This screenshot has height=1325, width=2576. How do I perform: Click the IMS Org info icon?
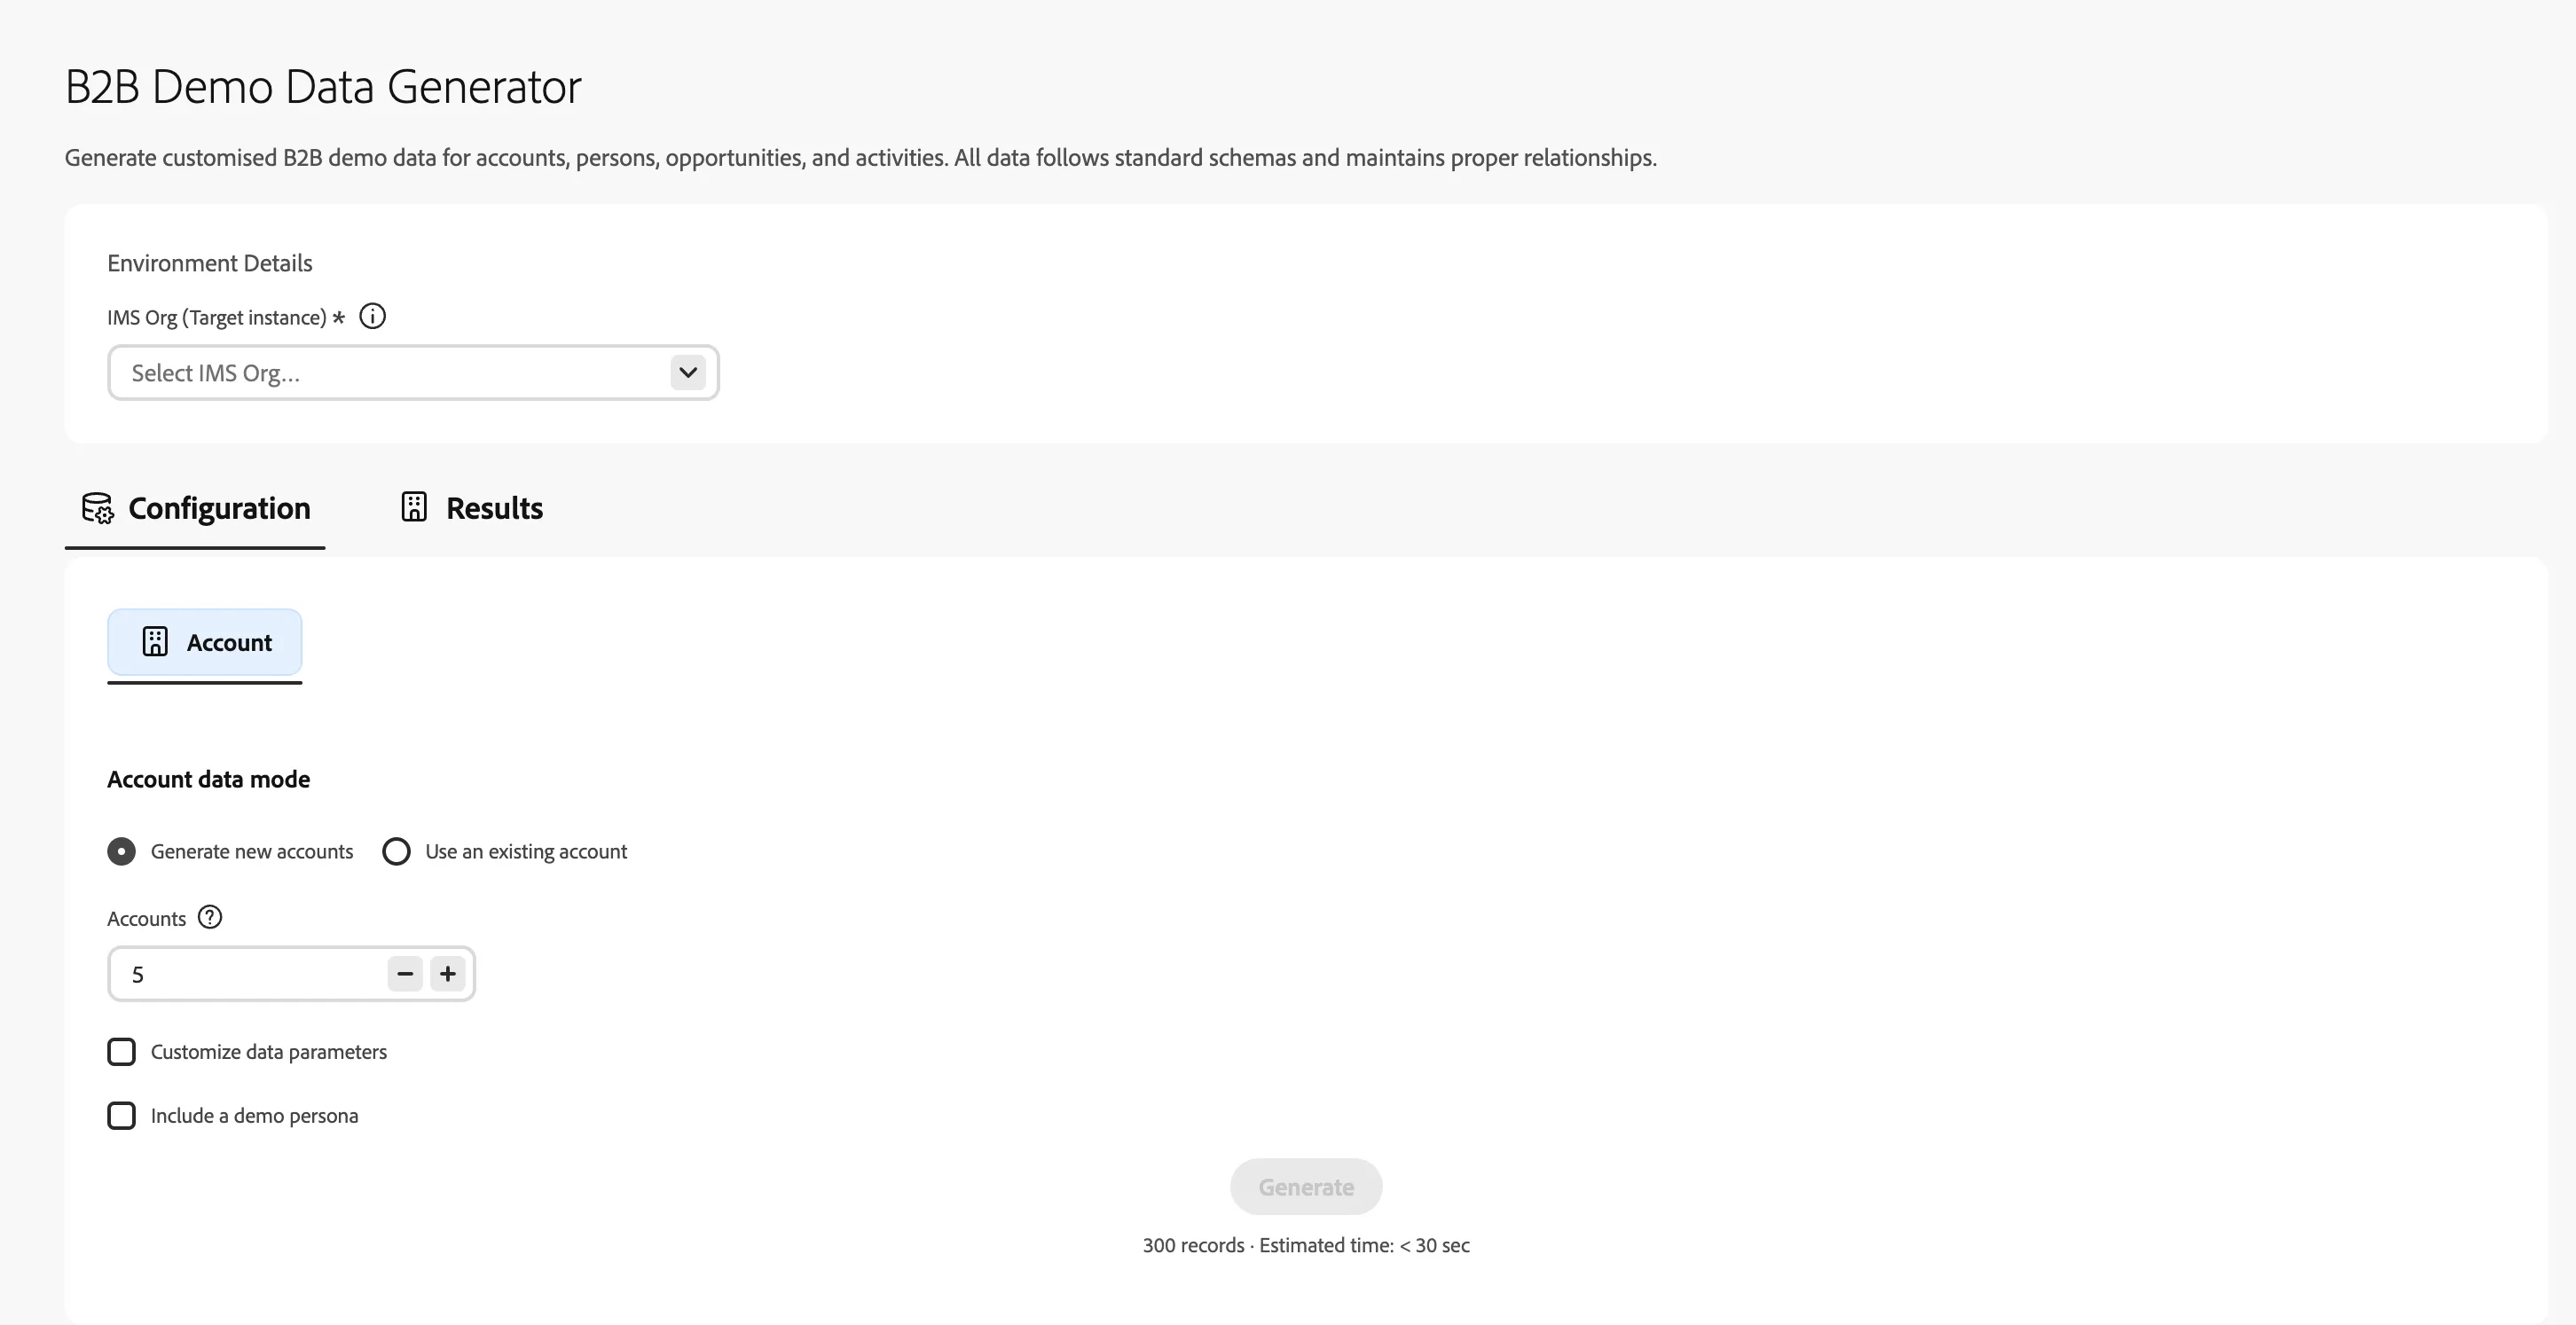[372, 316]
